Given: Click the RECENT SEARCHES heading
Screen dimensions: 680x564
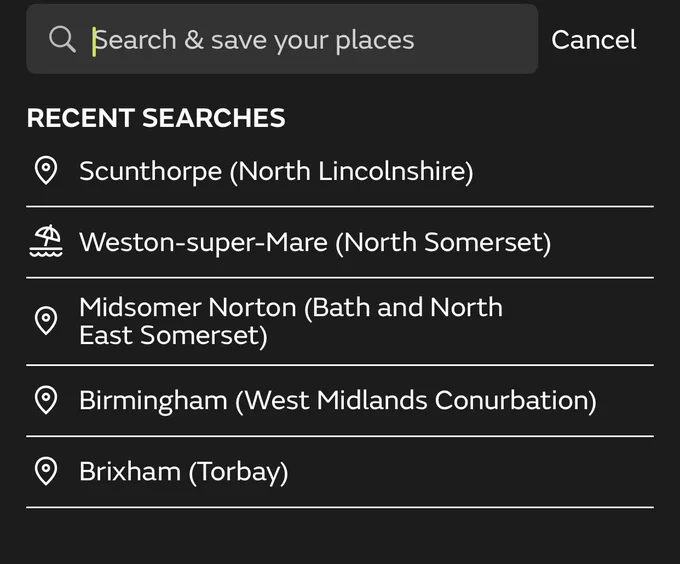Looking at the screenshot, I should (x=156, y=118).
